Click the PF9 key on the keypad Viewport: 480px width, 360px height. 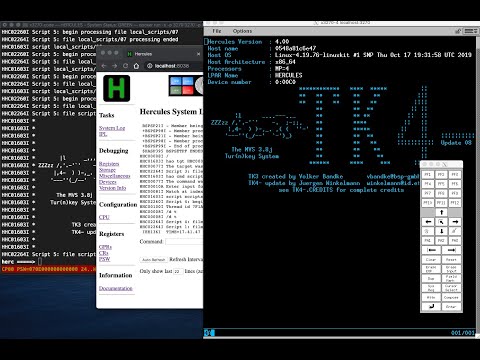455,193
